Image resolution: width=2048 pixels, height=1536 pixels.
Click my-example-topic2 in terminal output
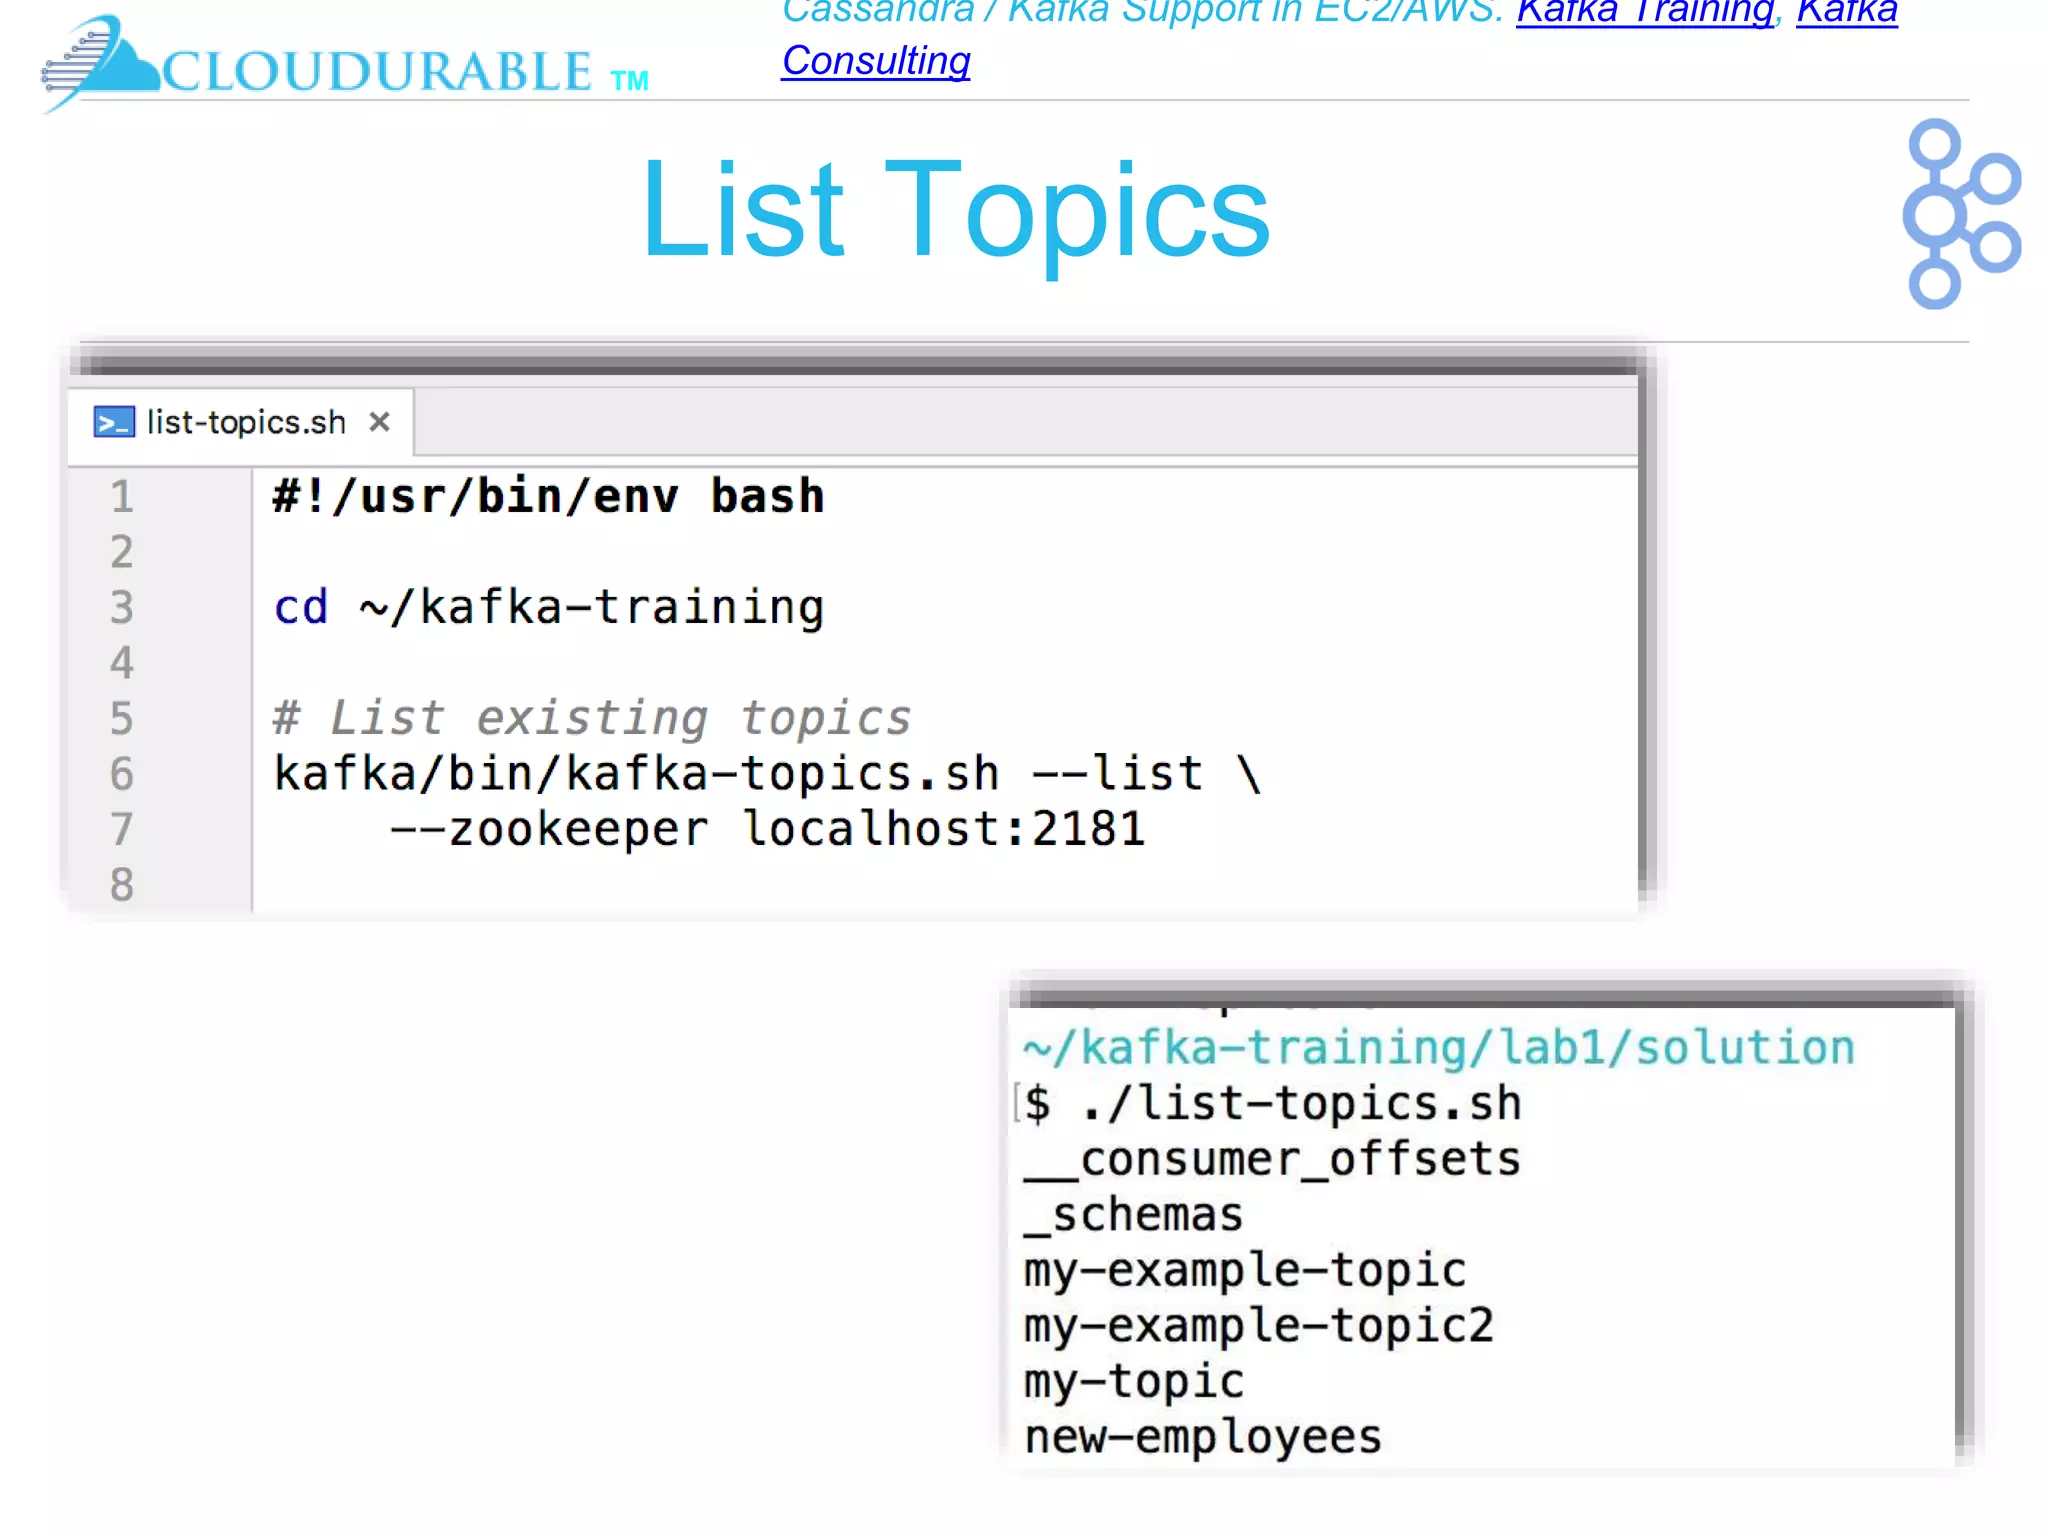1258,1326
